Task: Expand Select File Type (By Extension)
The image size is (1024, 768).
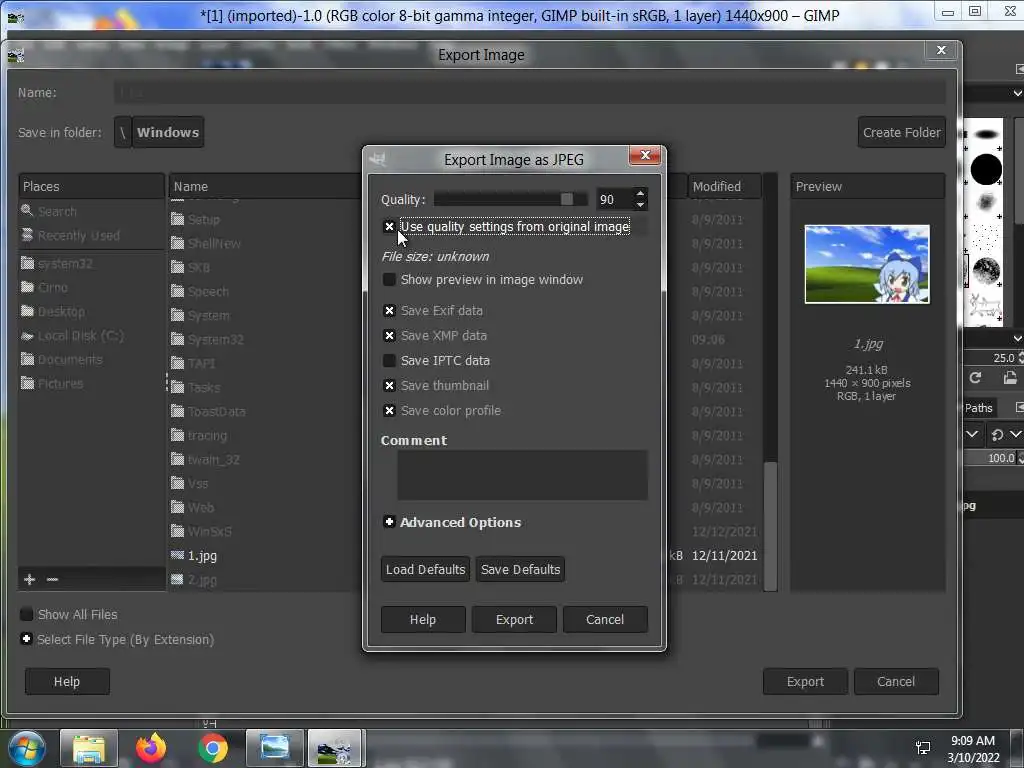Action: [26, 639]
